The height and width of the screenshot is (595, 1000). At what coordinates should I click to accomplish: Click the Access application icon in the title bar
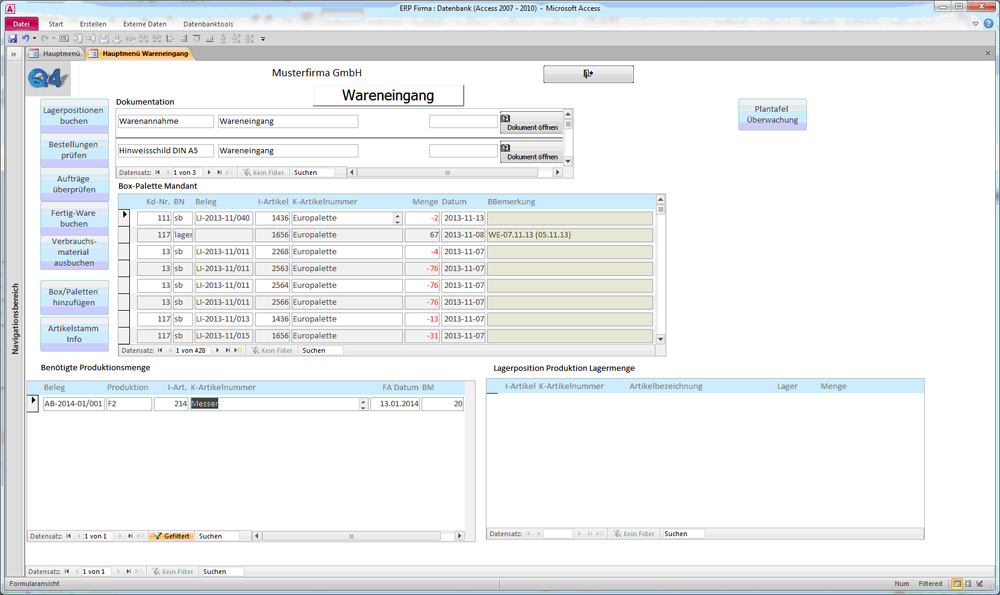(10, 8)
